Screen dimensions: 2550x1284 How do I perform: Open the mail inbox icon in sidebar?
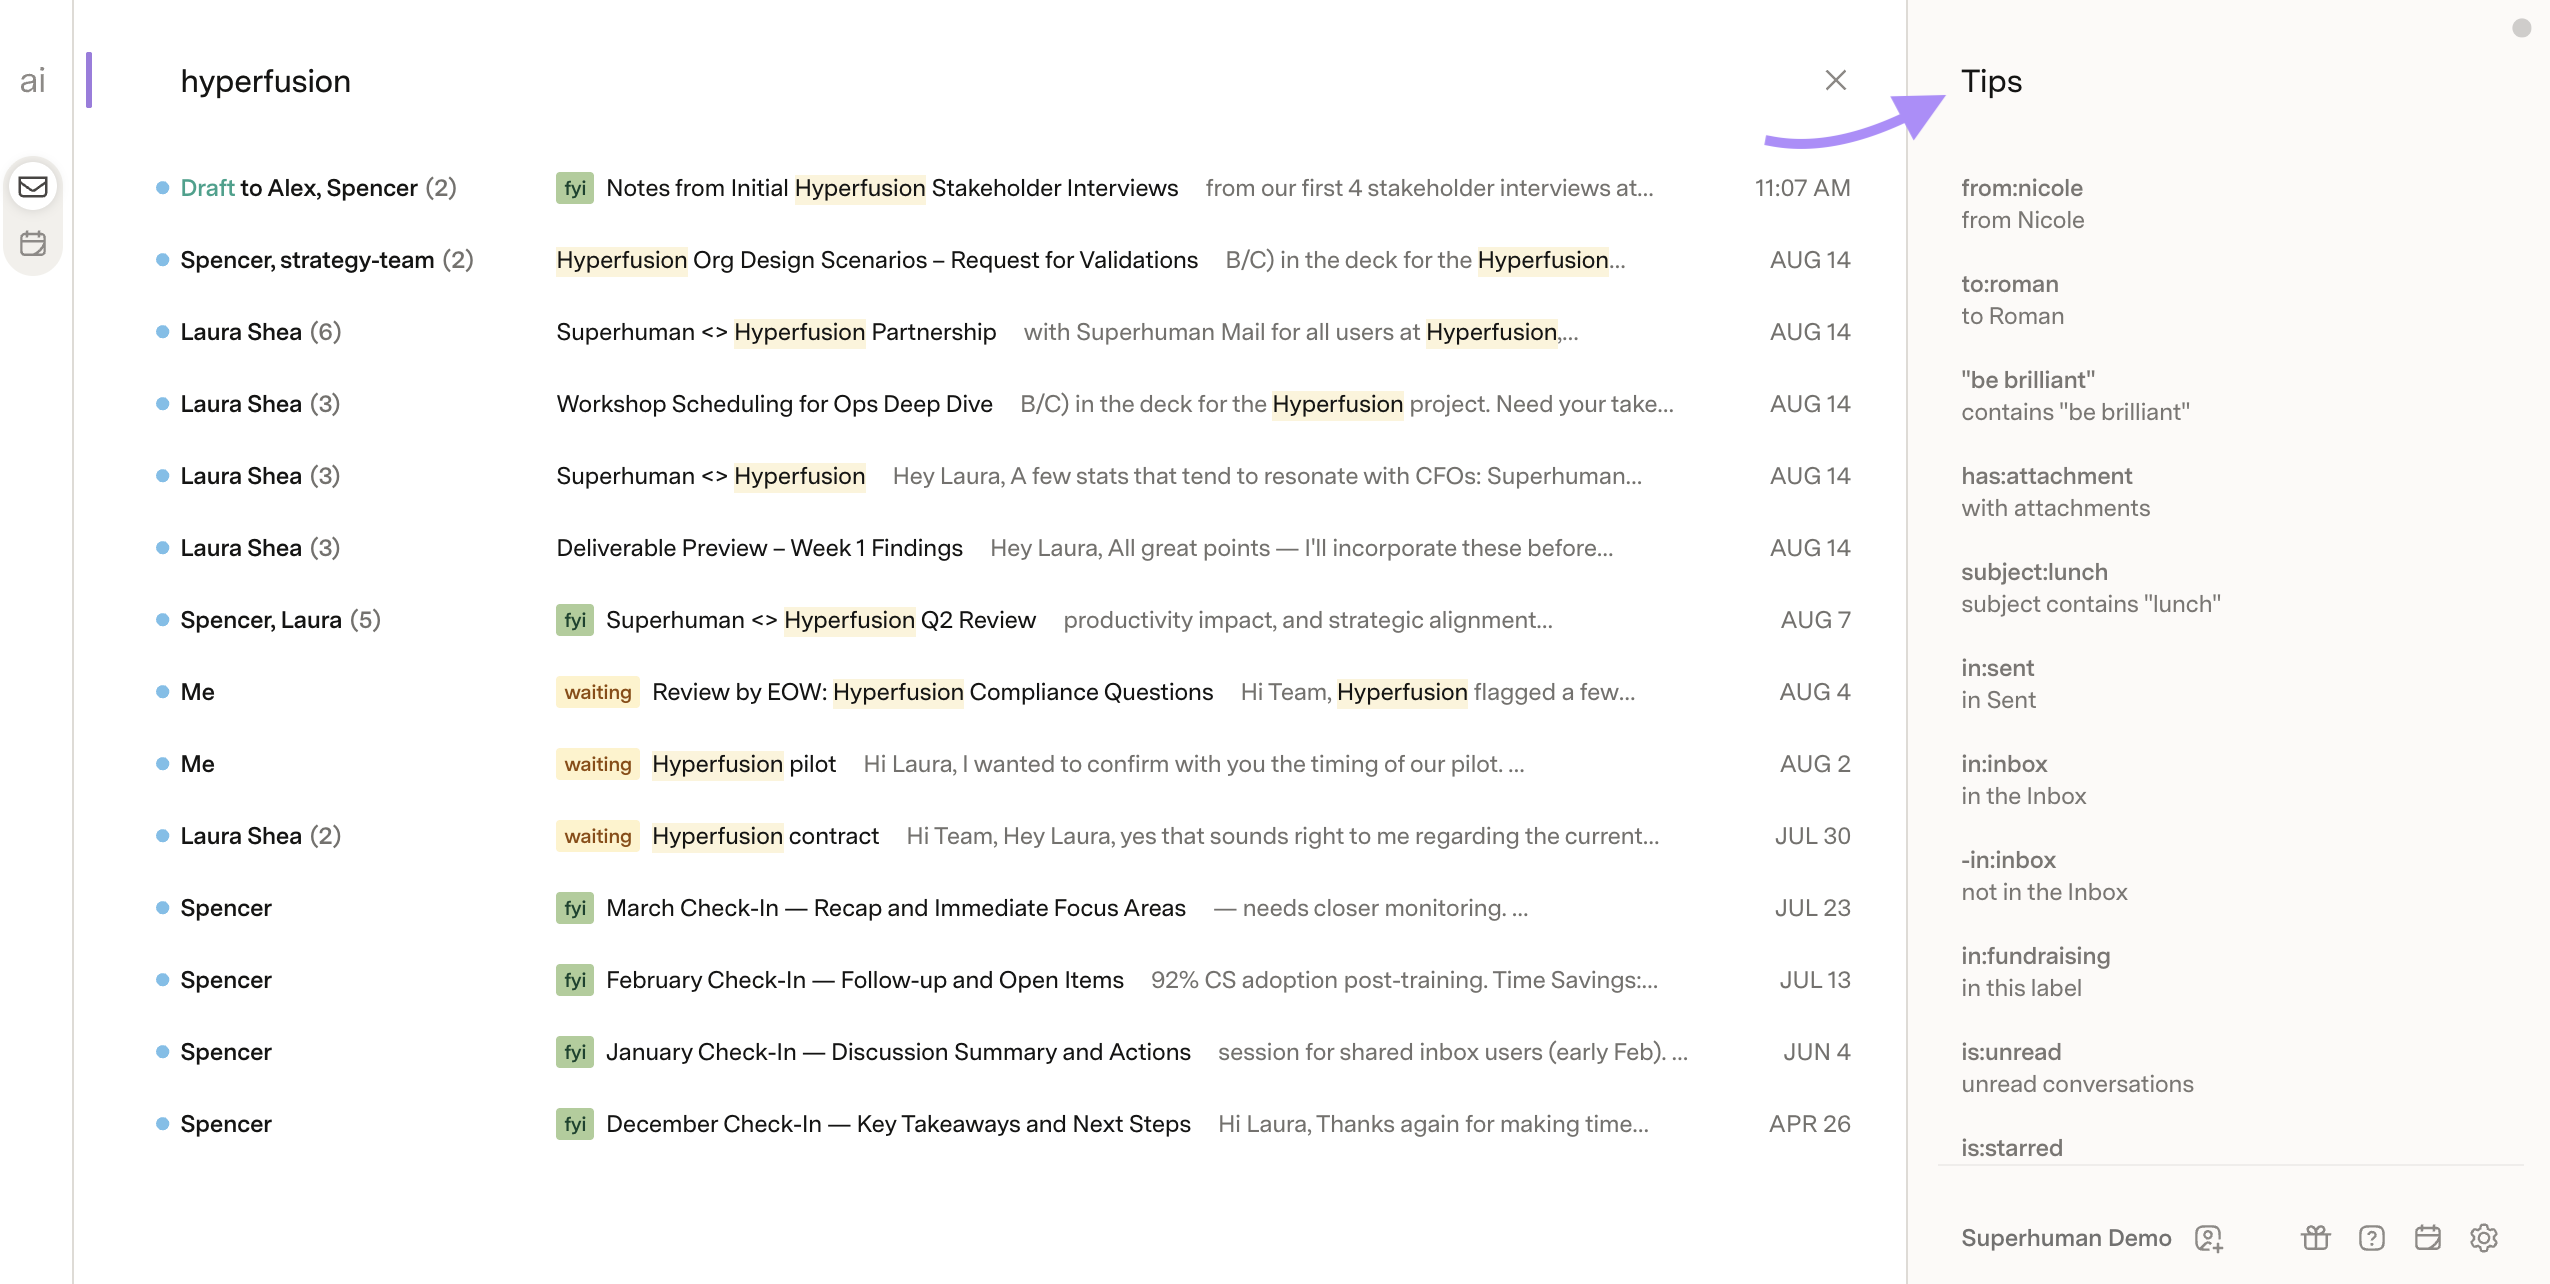click(x=33, y=187)
